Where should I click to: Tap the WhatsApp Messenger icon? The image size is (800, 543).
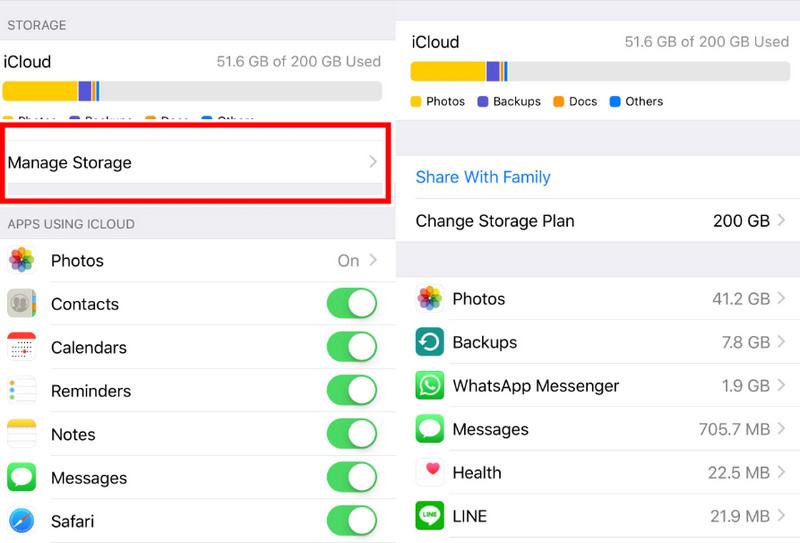(430, 386)
